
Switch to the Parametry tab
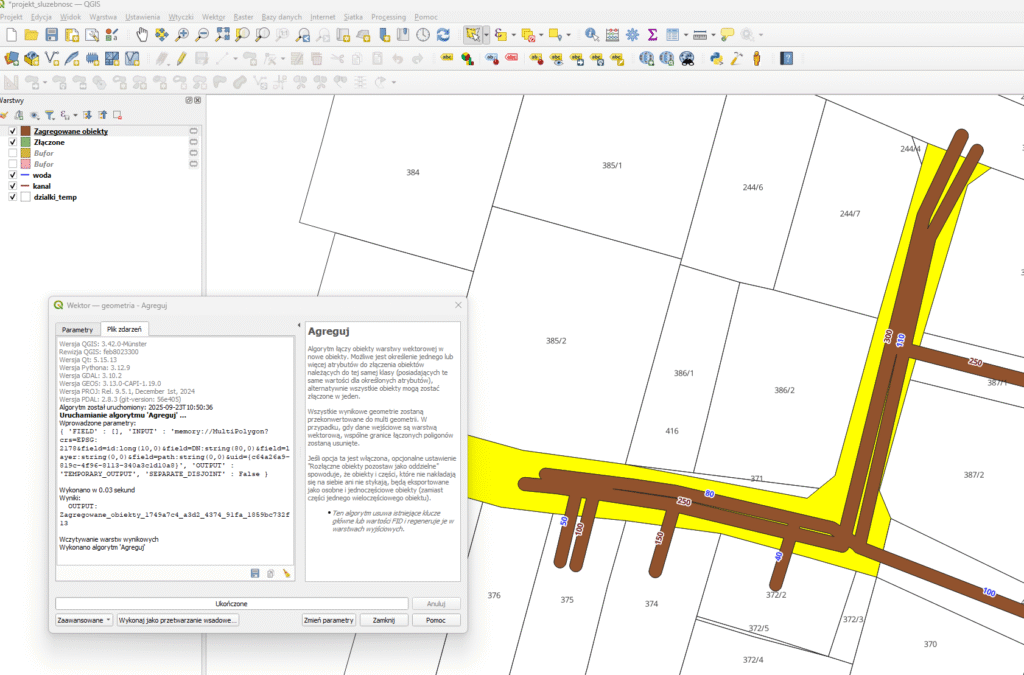tap(77, 329)
